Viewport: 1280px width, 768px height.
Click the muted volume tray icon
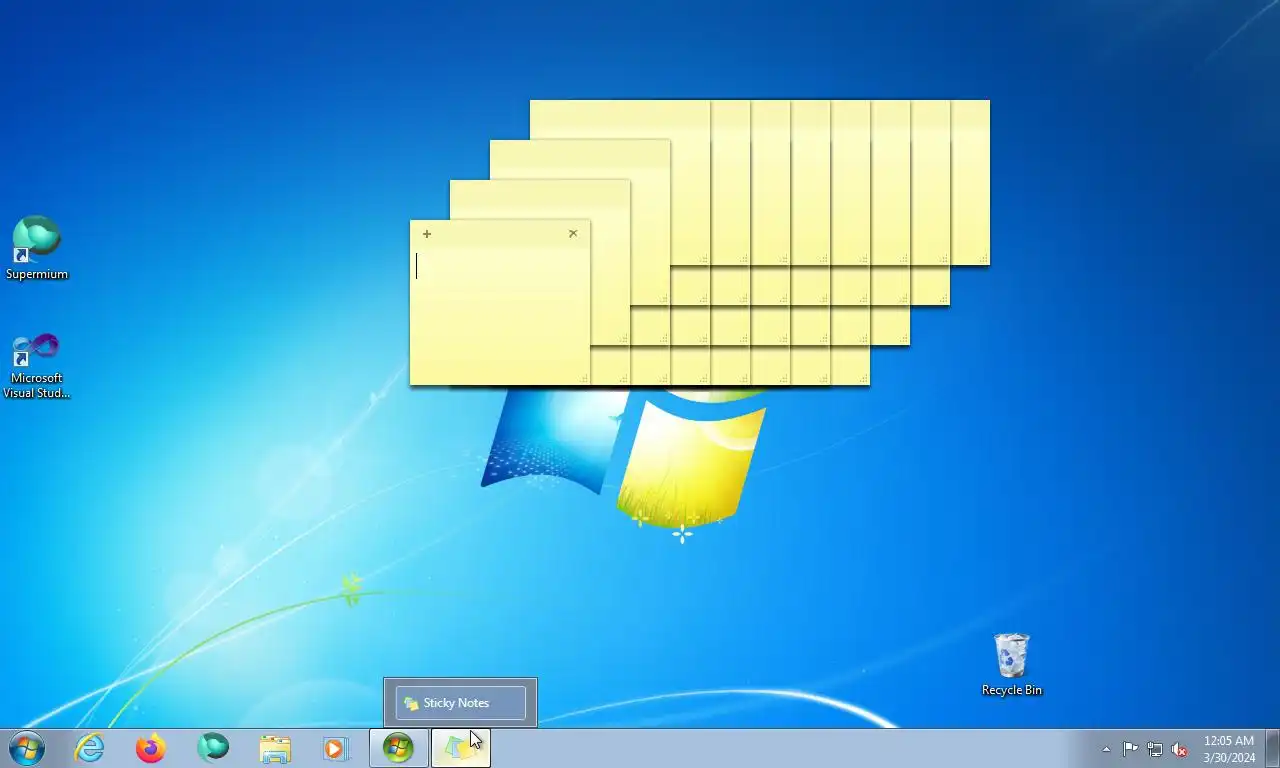[x=1179, y=749]
